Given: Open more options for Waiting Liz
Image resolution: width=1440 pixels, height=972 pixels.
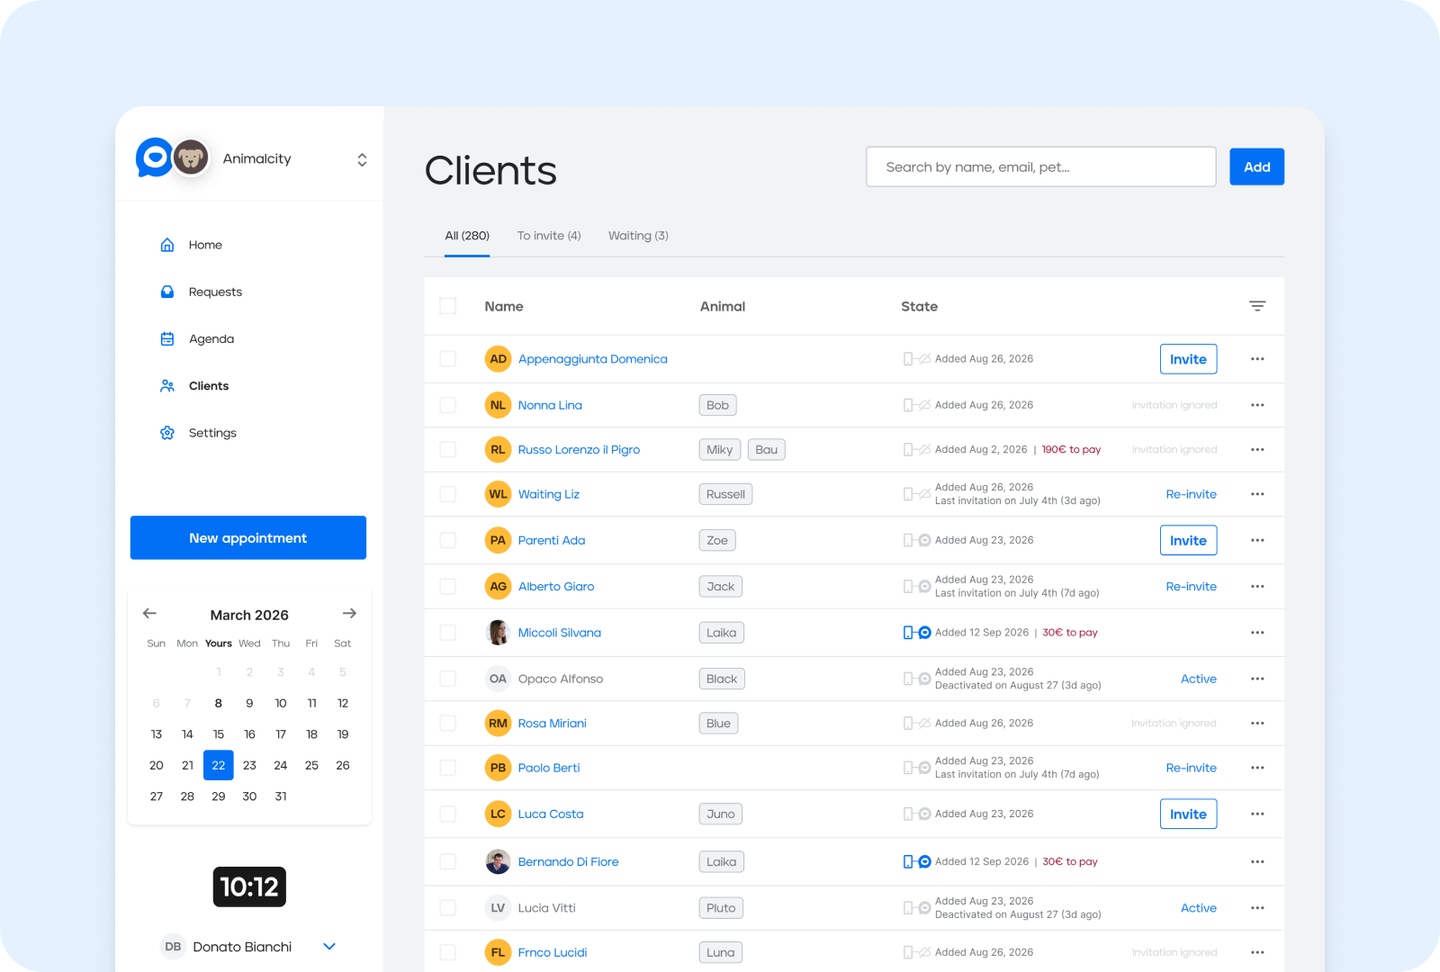Looking at the screenshot, I should [1257, 494].
